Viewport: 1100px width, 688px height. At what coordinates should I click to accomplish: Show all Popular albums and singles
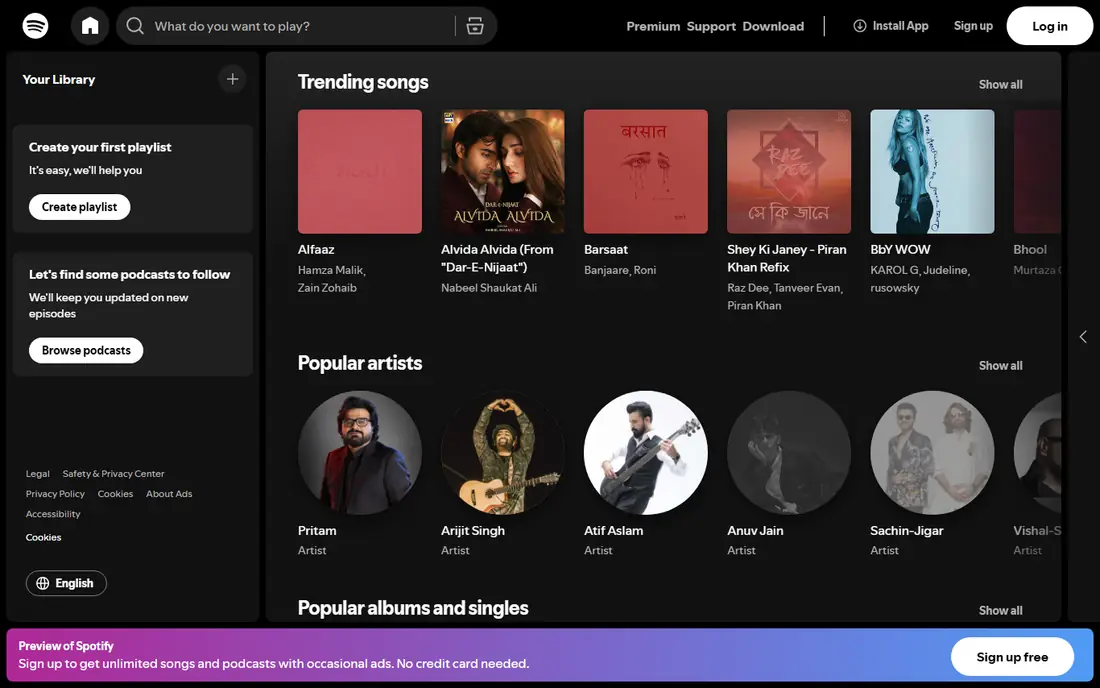coord(1000,610)
